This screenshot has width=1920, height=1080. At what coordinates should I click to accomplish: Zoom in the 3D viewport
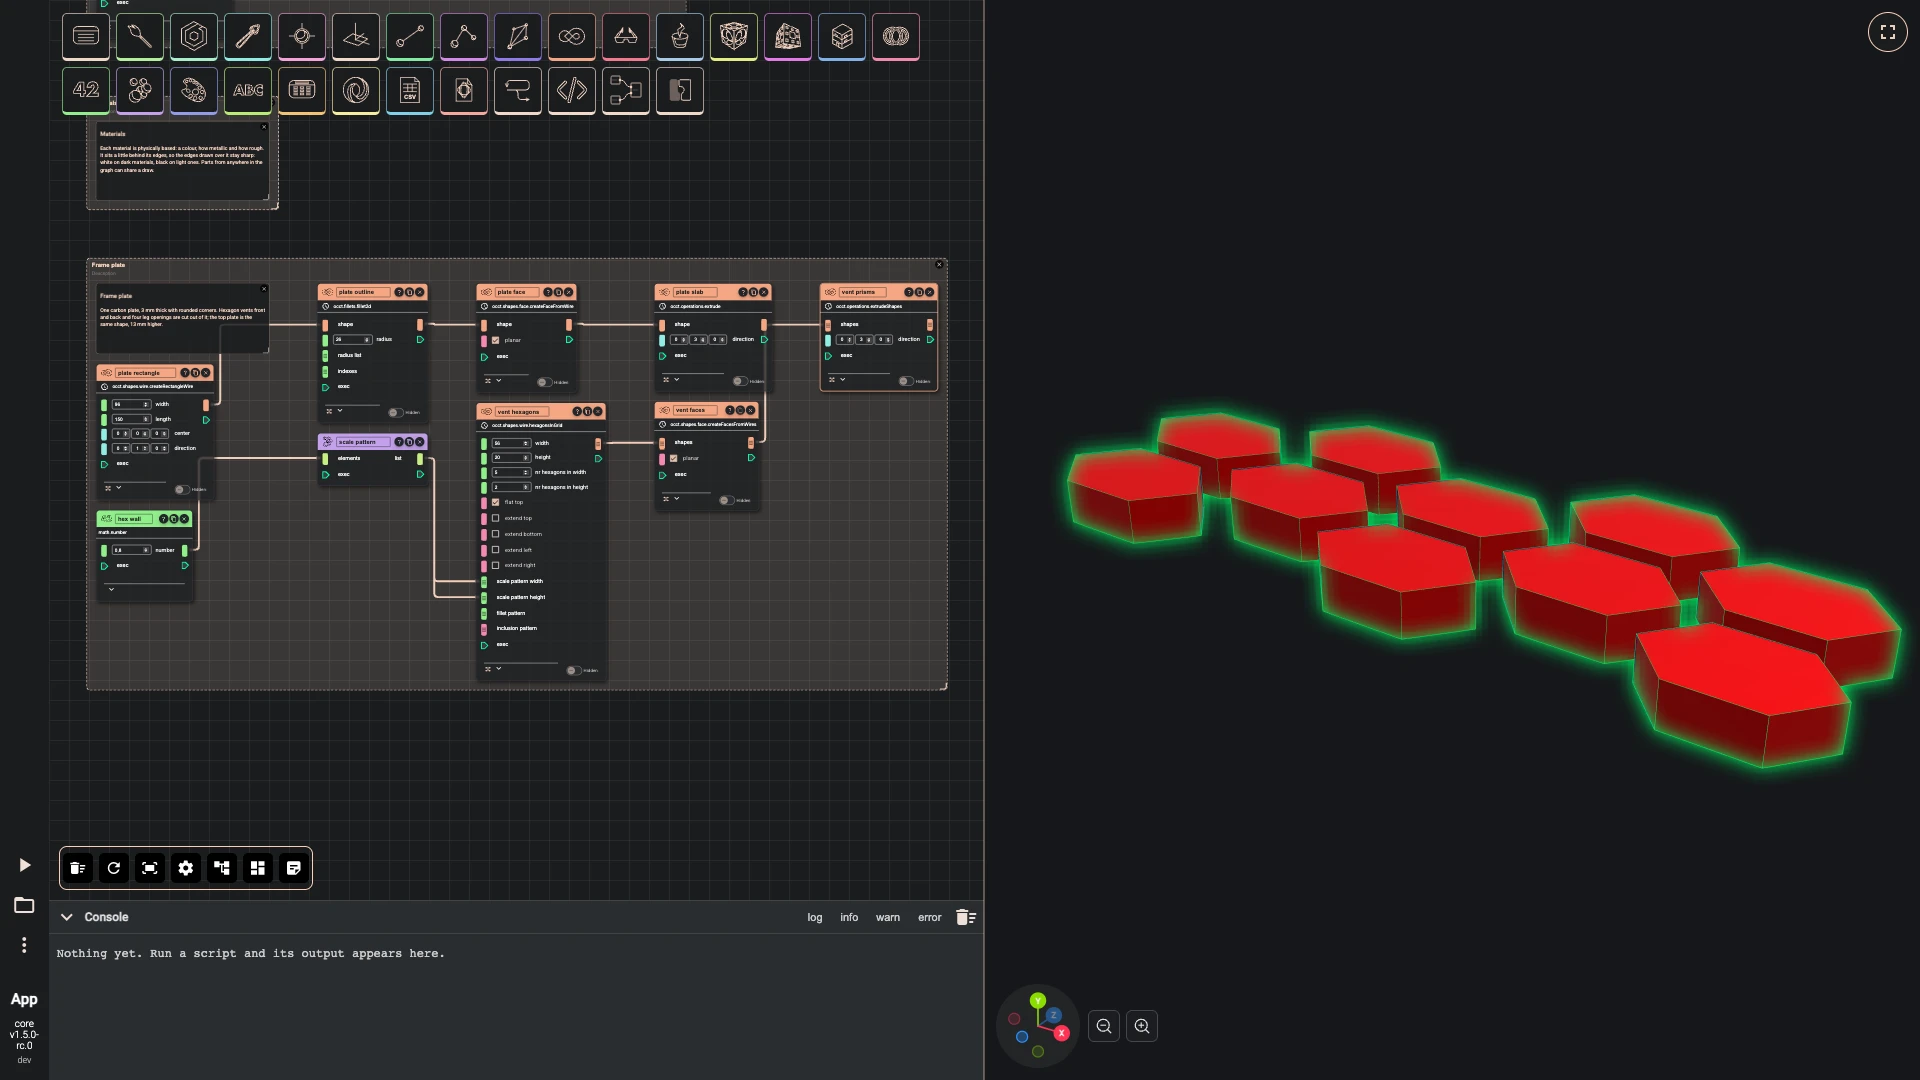click(x=1142, y=1026)
